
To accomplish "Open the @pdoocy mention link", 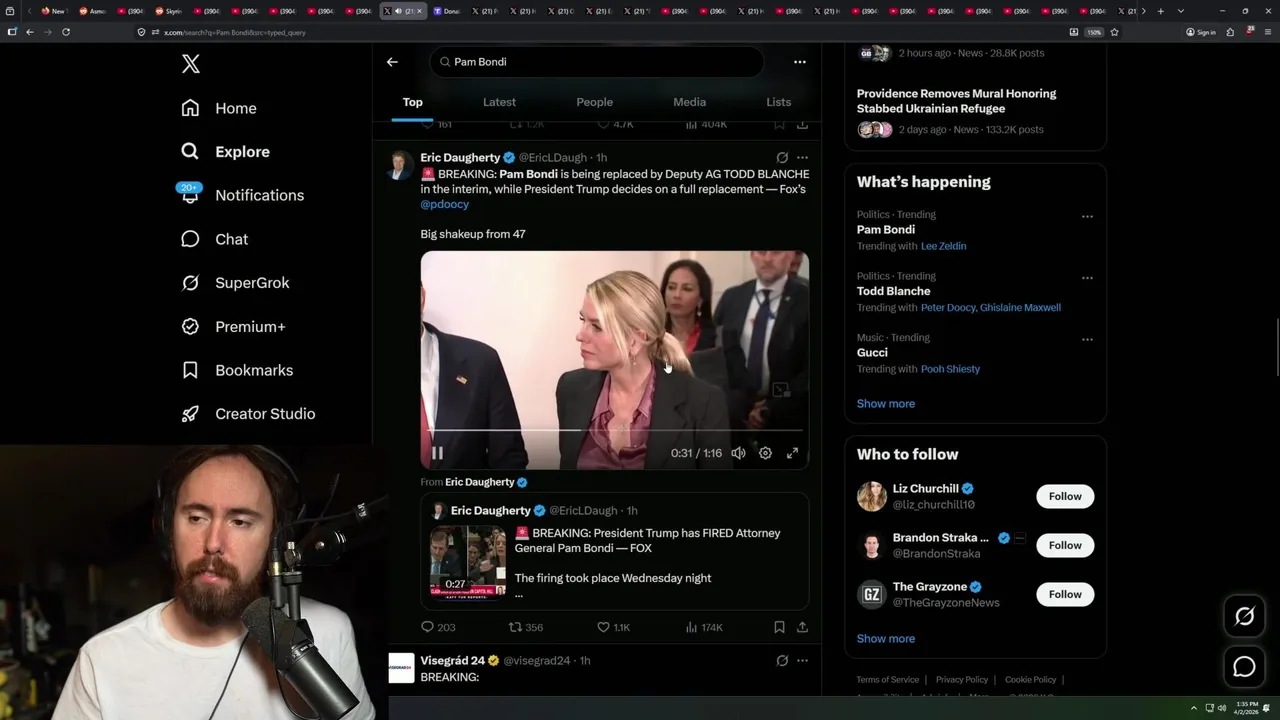I will click(x=444, y=204).
